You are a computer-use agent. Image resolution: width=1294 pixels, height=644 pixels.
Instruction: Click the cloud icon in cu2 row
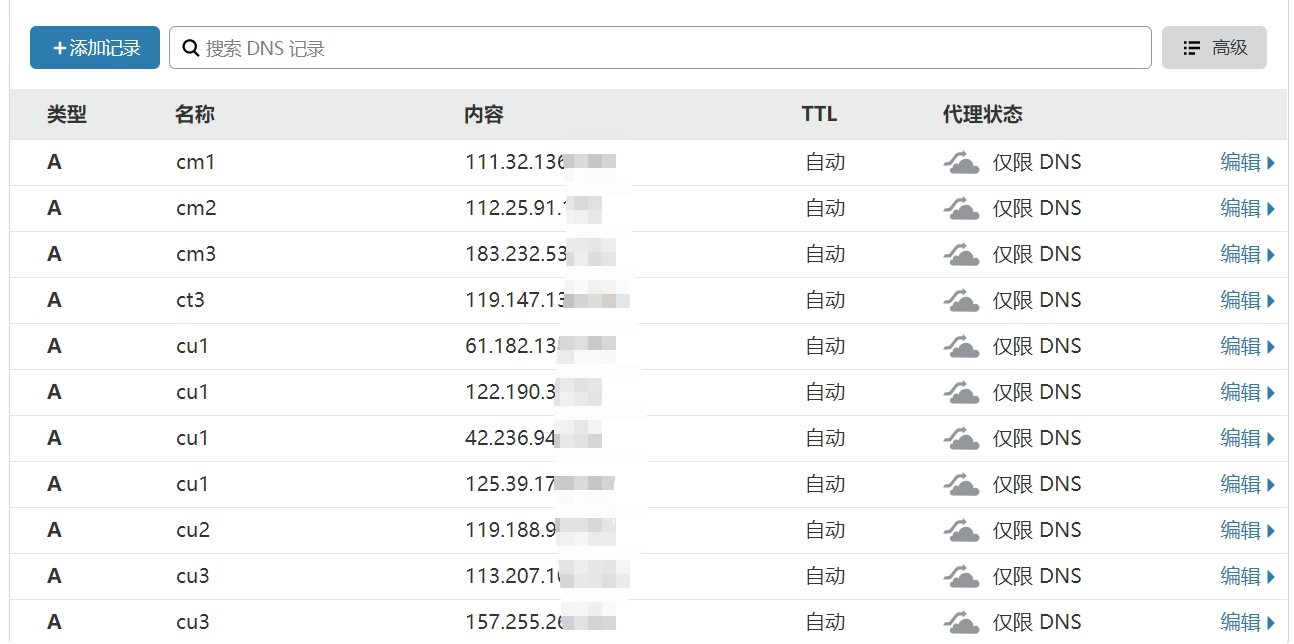coord(961,531)
